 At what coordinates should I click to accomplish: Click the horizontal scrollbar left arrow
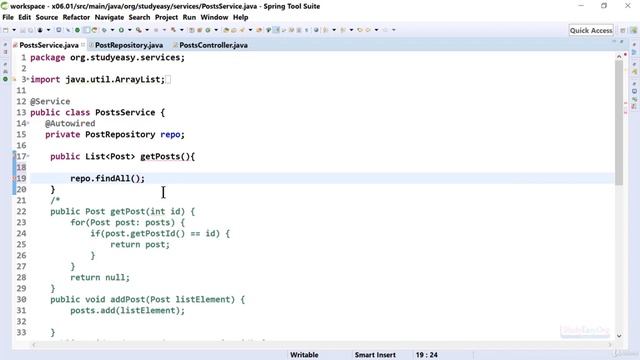[34, 344]
